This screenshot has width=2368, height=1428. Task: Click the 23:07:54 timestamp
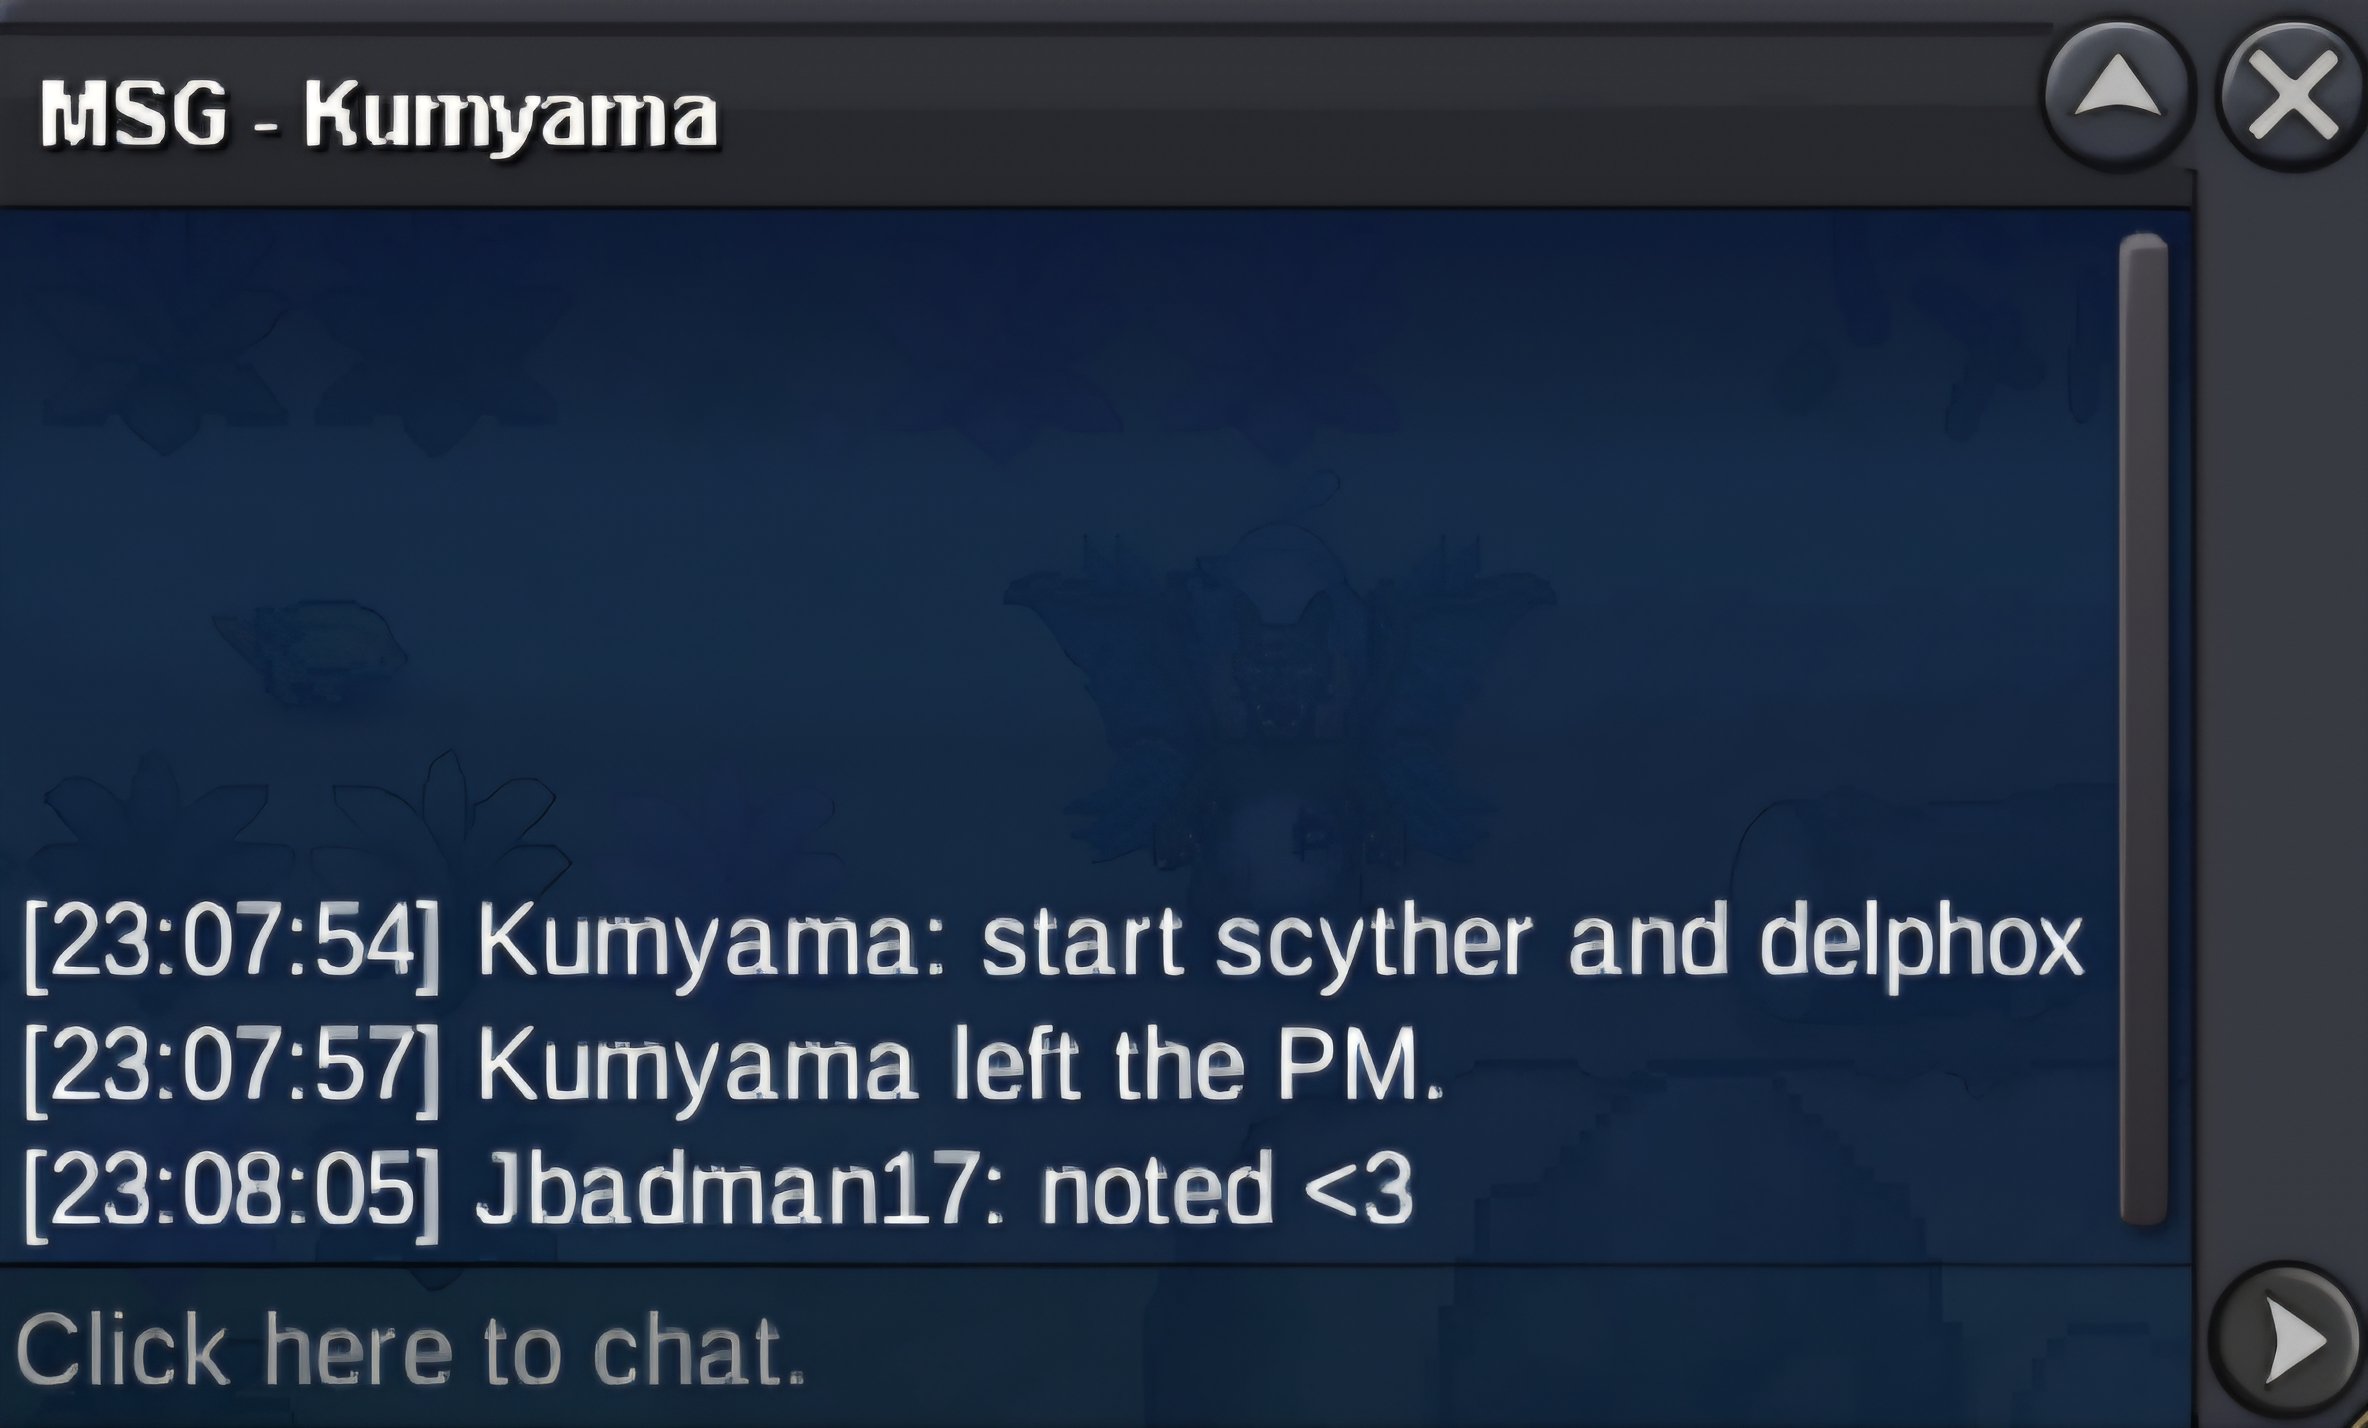pos(232,945)
